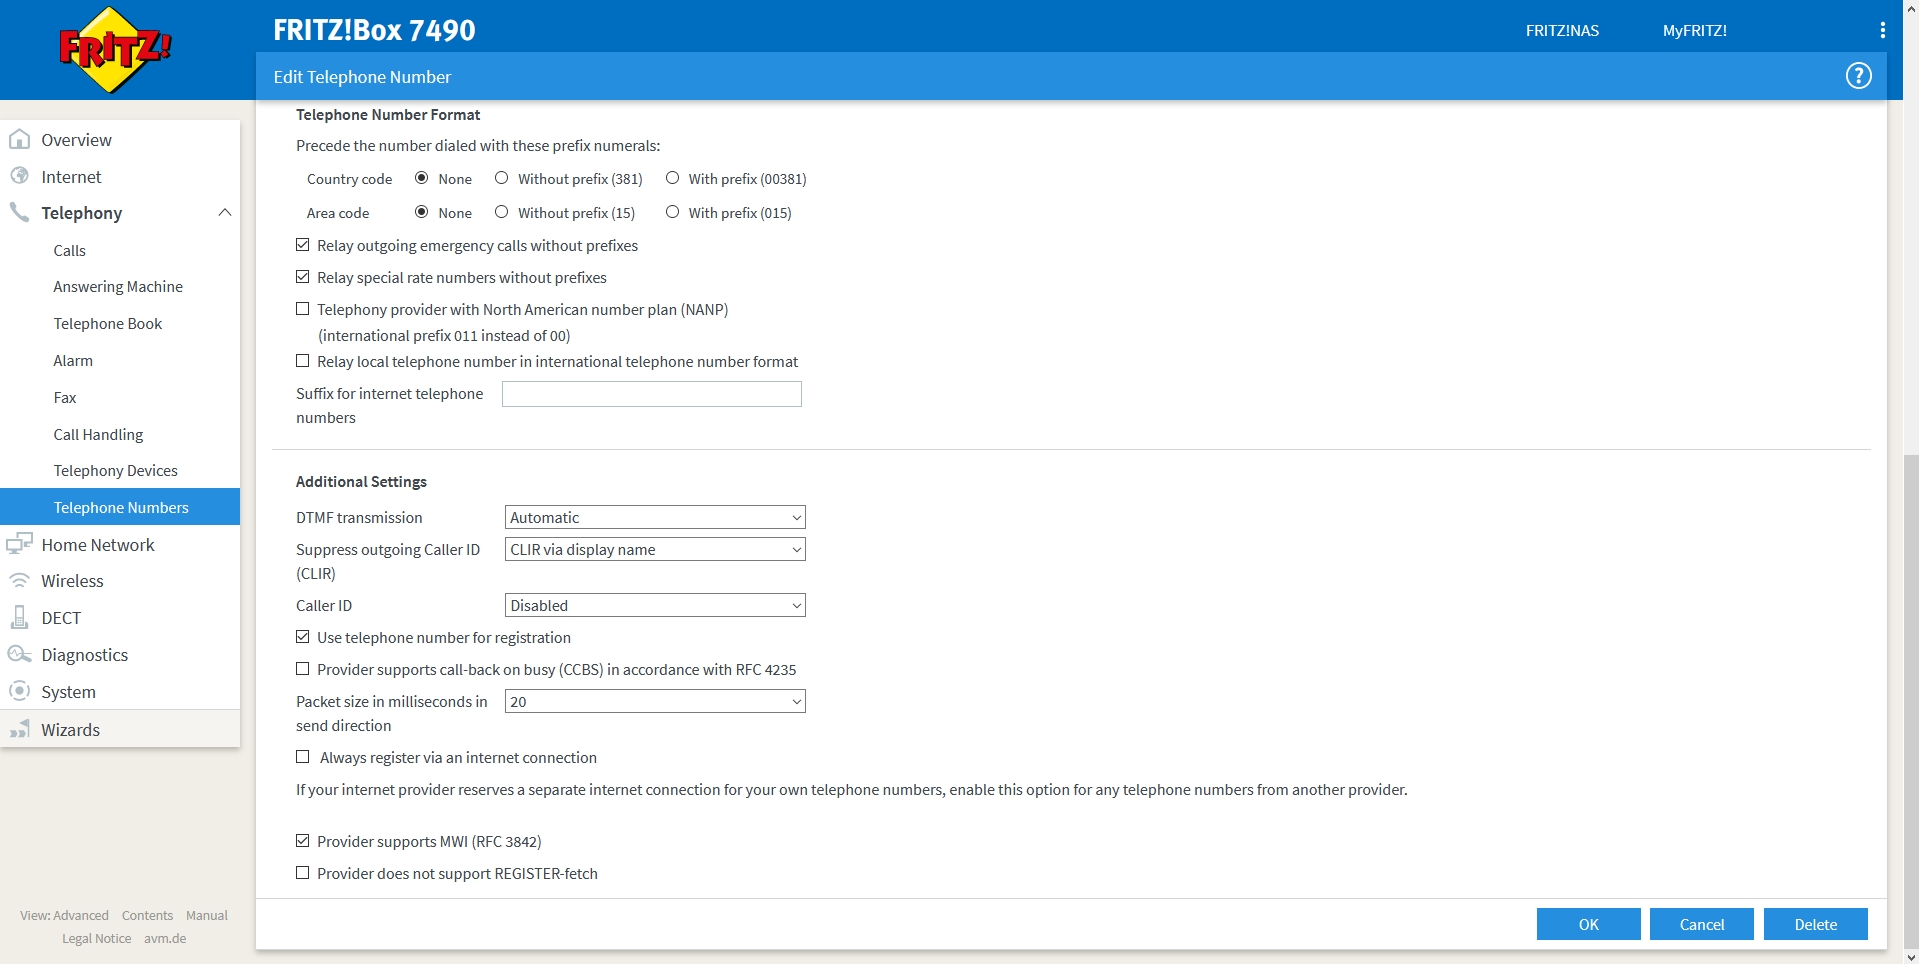Click the System icon
Image resolution: width=1919 pixels, height=964 pixels.
[x=19, y=691]
